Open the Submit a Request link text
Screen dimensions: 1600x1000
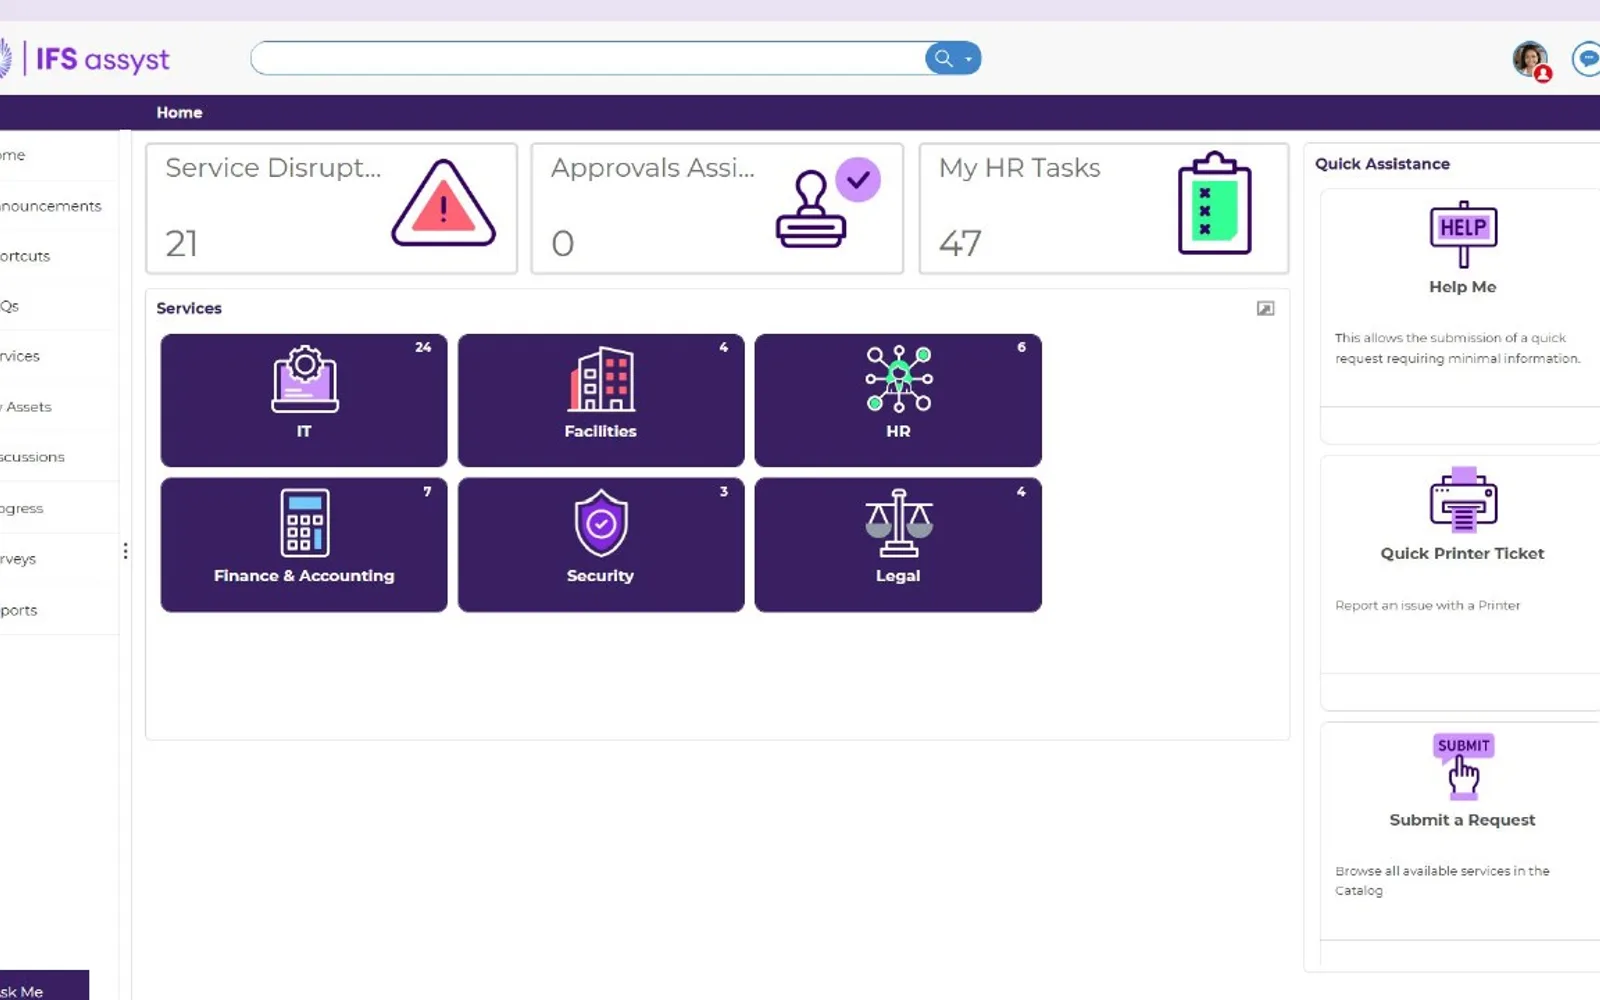(x=1462, y=820)
